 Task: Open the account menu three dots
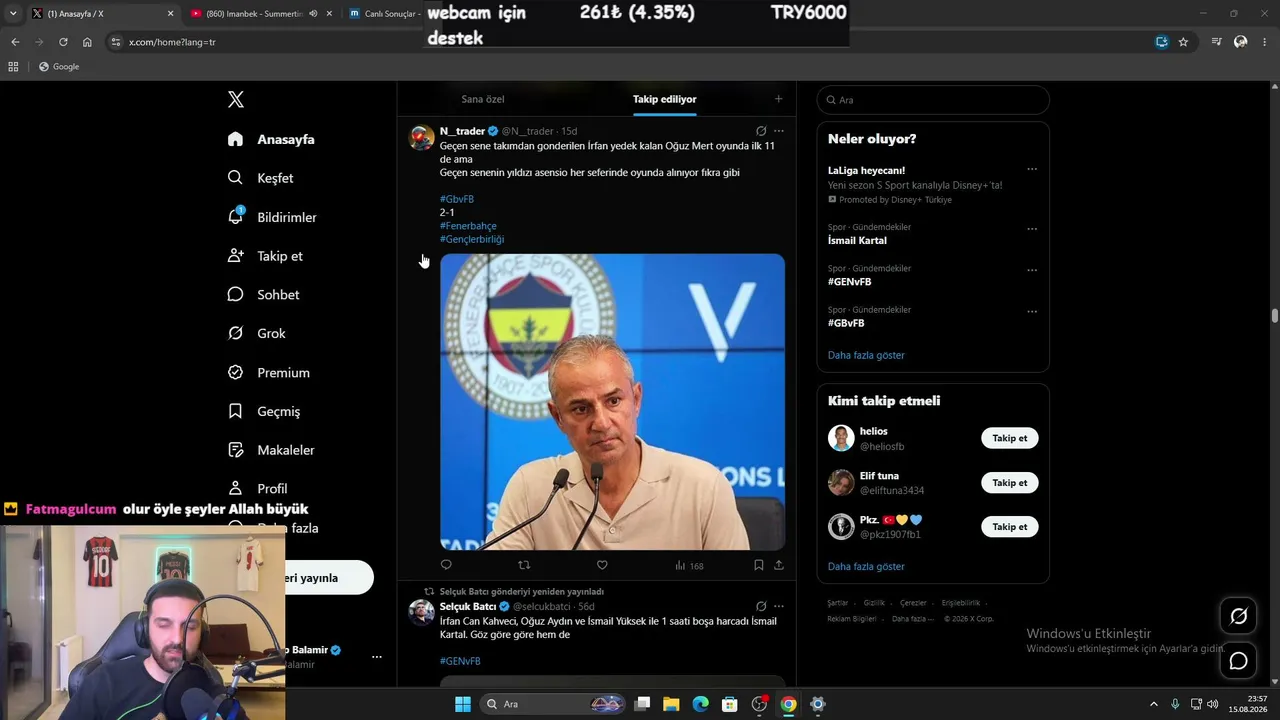pyautogui.click(x=377, y=657)
